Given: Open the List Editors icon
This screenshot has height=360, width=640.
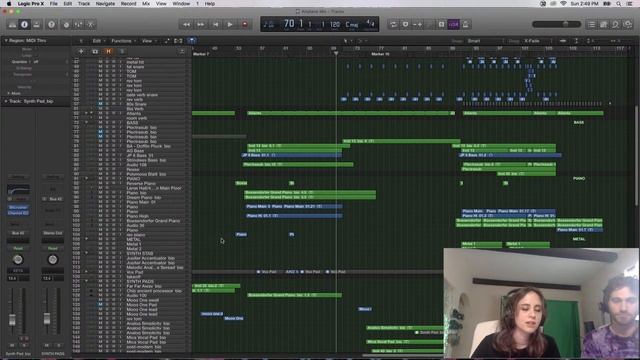Looking at the screenshot, I should tap(591, 24).
